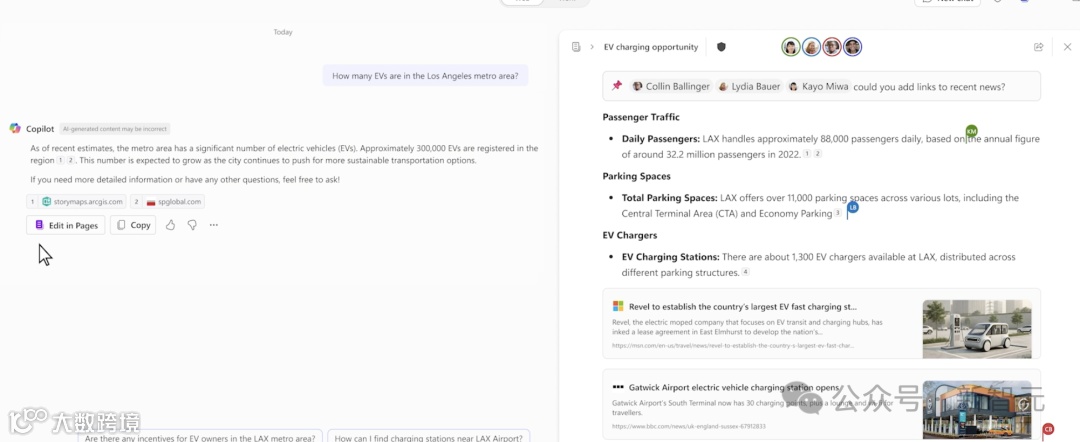Click the user question message bubble
This screenshot has height=442, width=1080.
tap(425, 76)
